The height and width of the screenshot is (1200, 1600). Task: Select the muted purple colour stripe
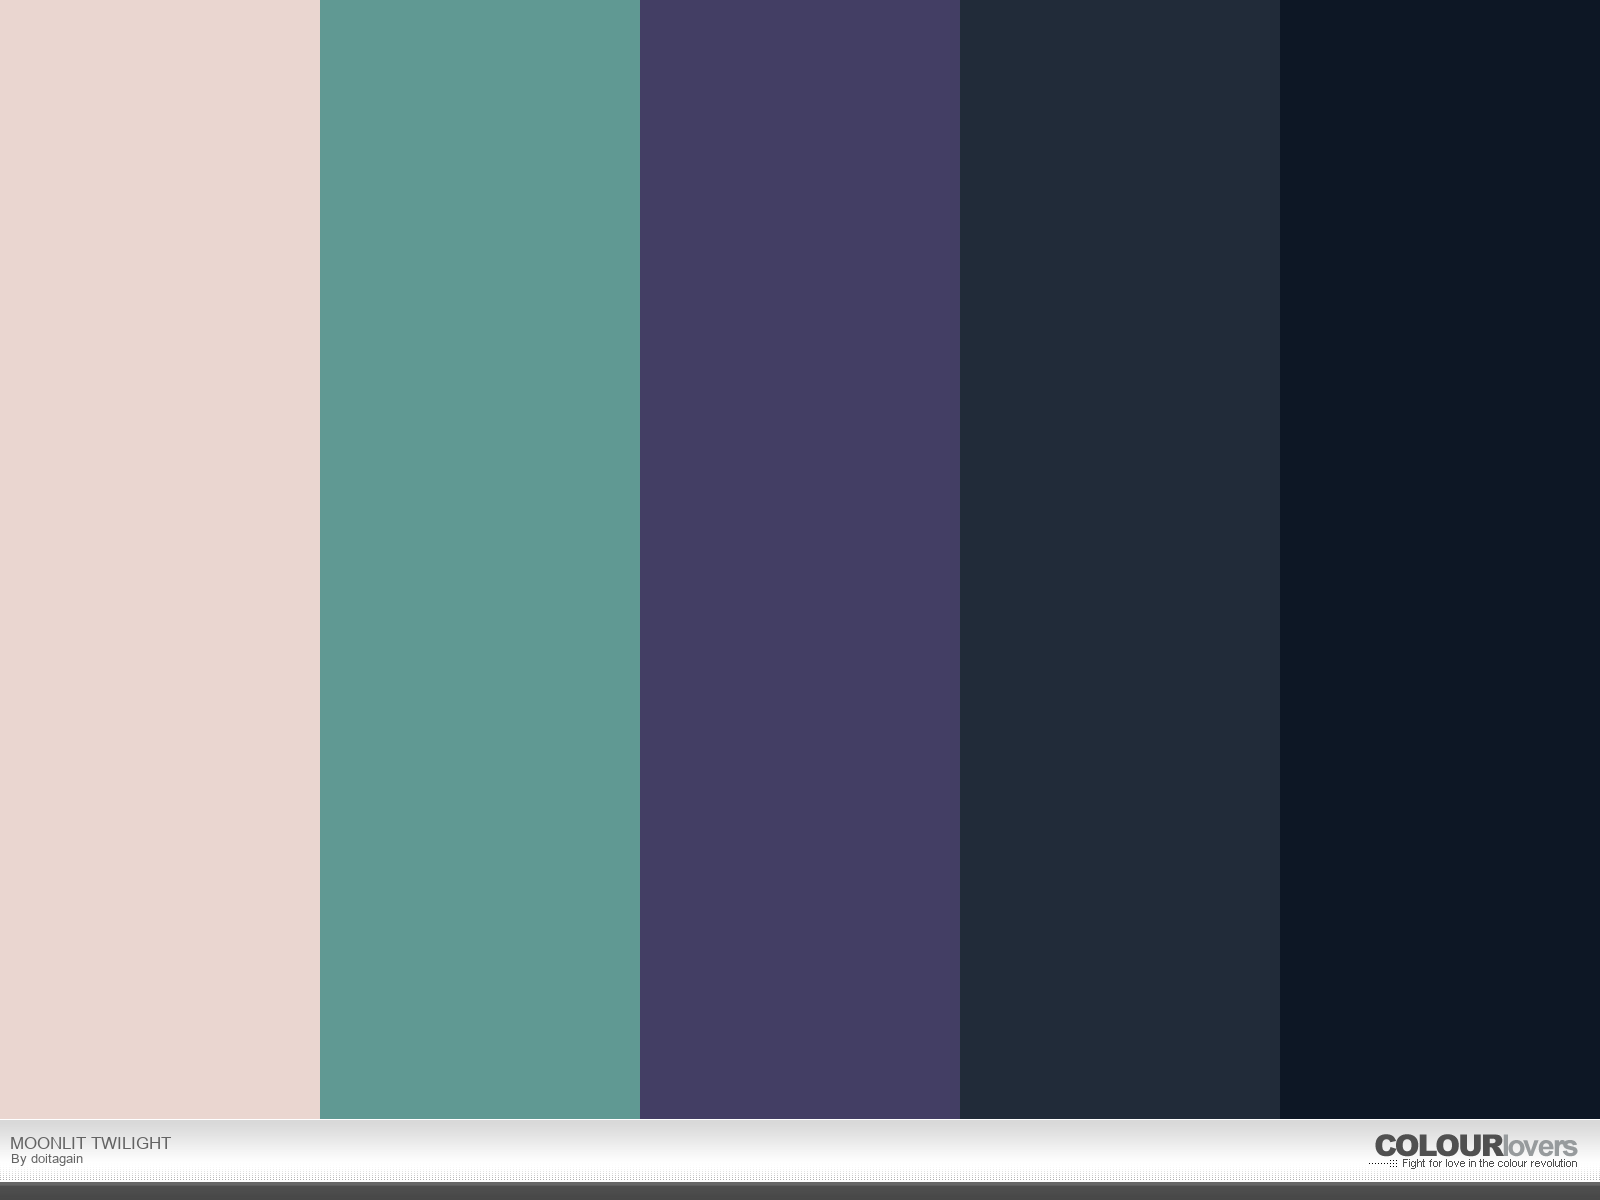800,559
